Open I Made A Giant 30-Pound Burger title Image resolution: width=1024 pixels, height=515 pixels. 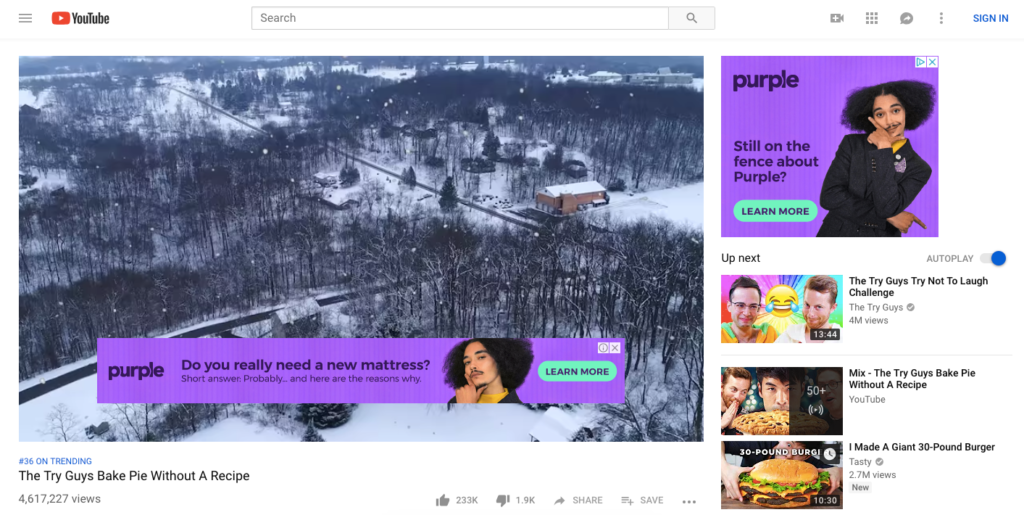(x=922, y=447)
